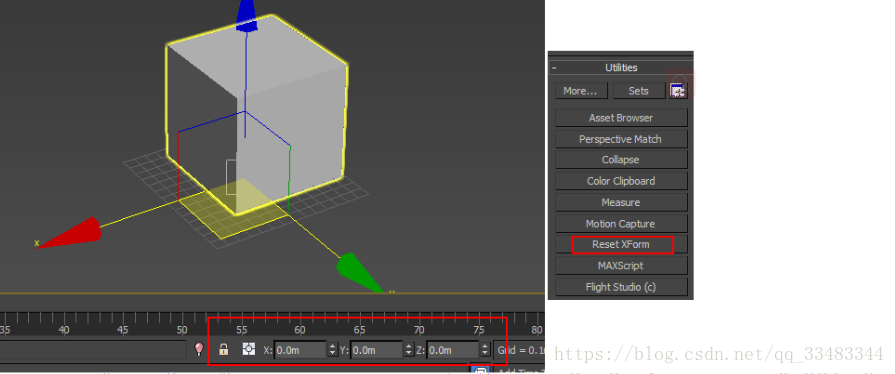The image size is (895, 374).
Task: Open the Flight Studio (c) utility
Action: [x=621, y=287]
